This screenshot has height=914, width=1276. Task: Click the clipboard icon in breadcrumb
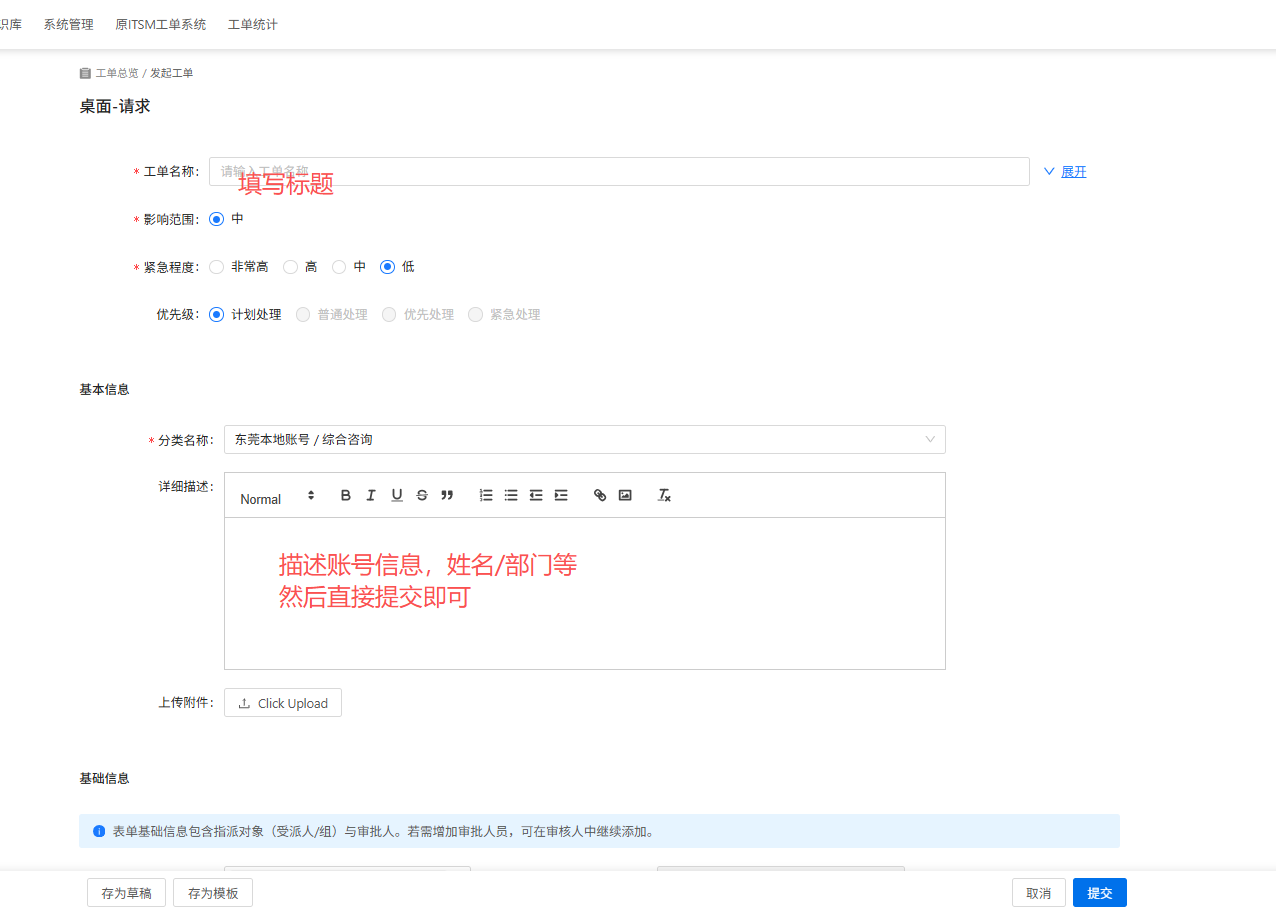coord(85,73)
